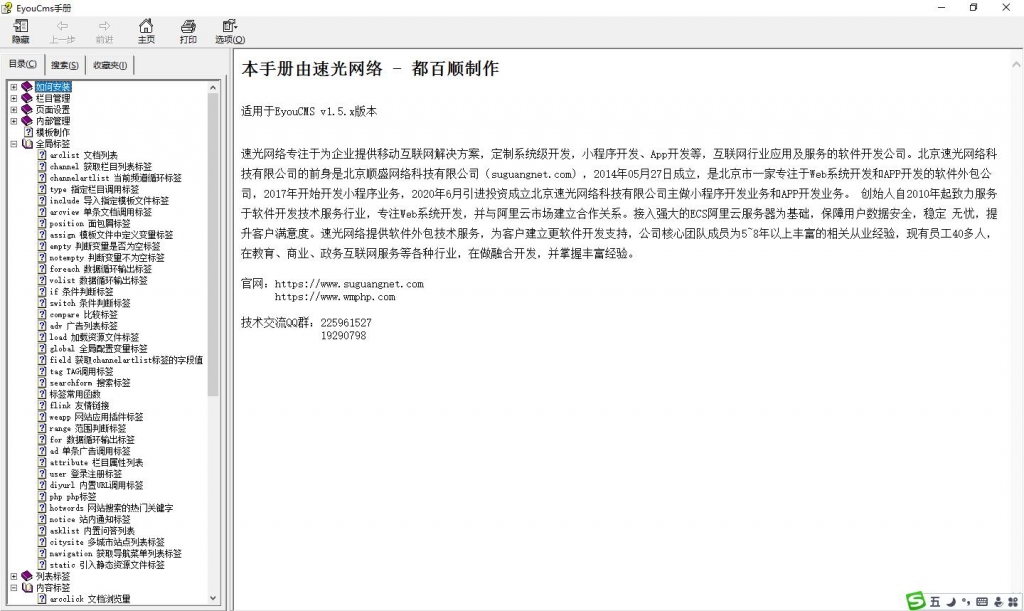Open empty 判断变量是否为空标签 topic
The image size is (1024, 611).
[105, 246]
